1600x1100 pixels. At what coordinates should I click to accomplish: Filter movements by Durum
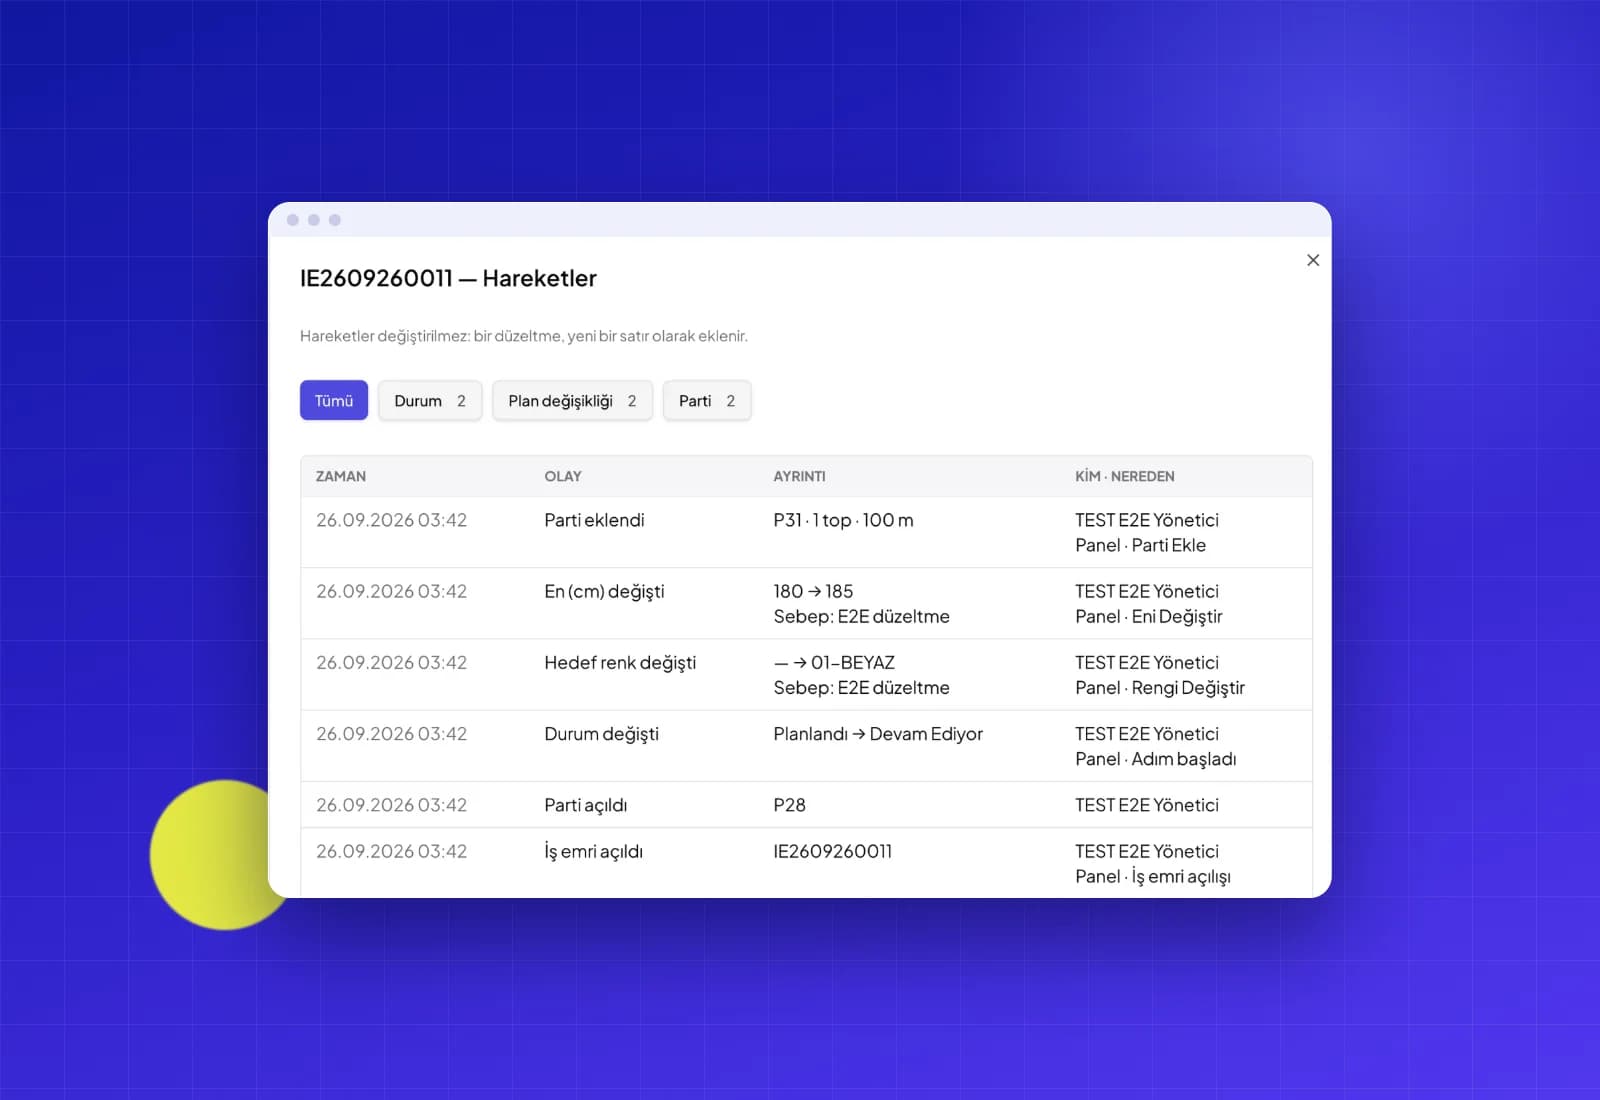430,400
